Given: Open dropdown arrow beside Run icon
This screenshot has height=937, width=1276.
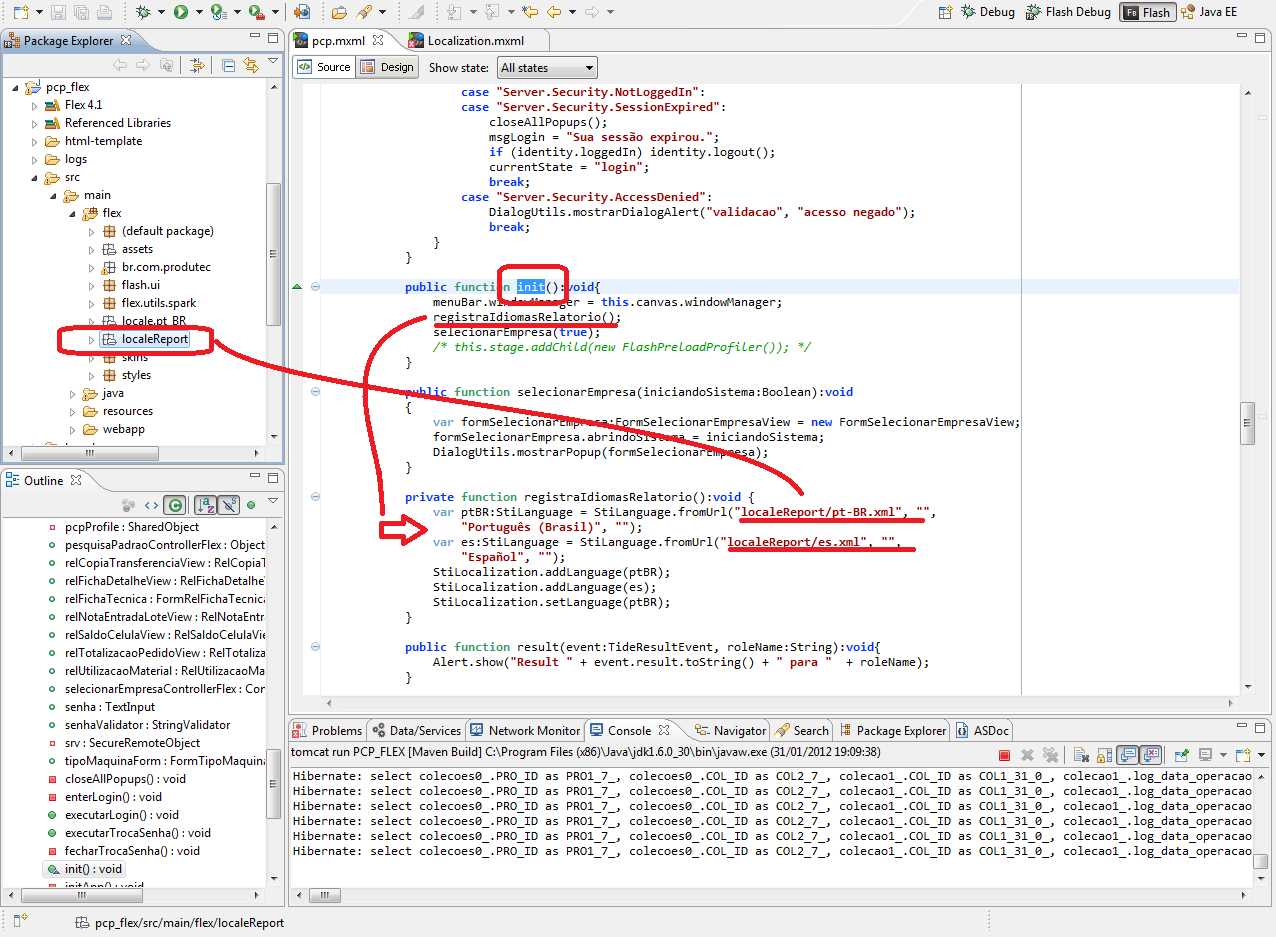Looking at the screenshot, I should point(198,12).
